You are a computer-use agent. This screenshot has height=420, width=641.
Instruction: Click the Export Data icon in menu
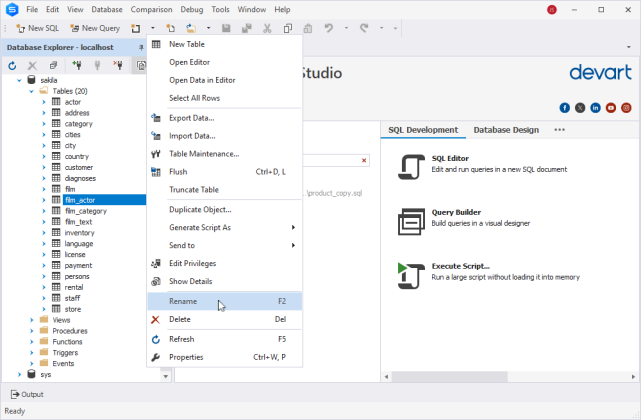pyautogui.click(x=155, y=118)
